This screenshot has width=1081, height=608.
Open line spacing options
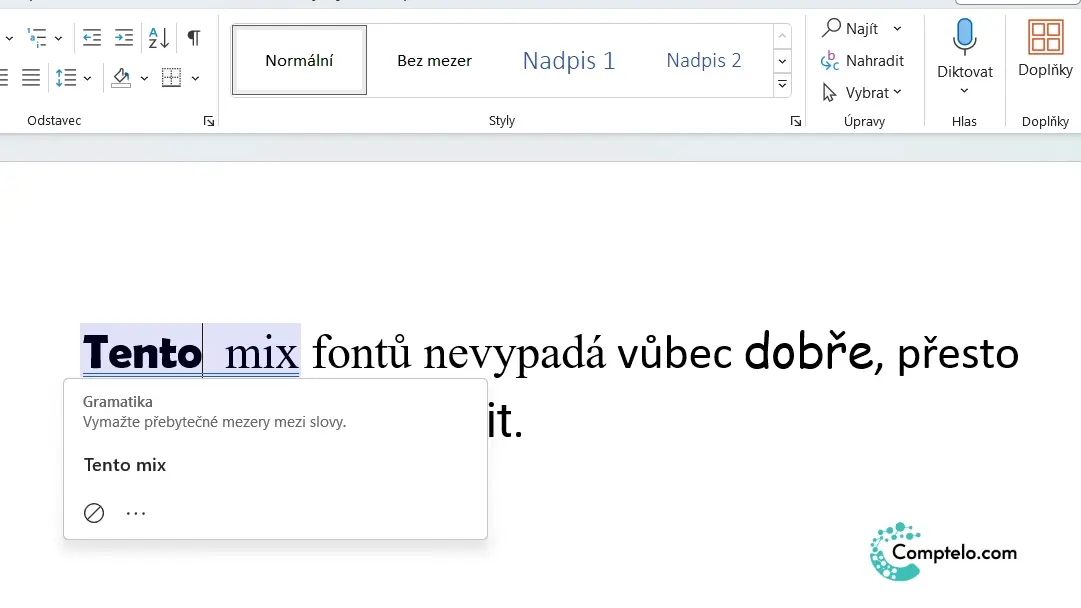point(66,77)
